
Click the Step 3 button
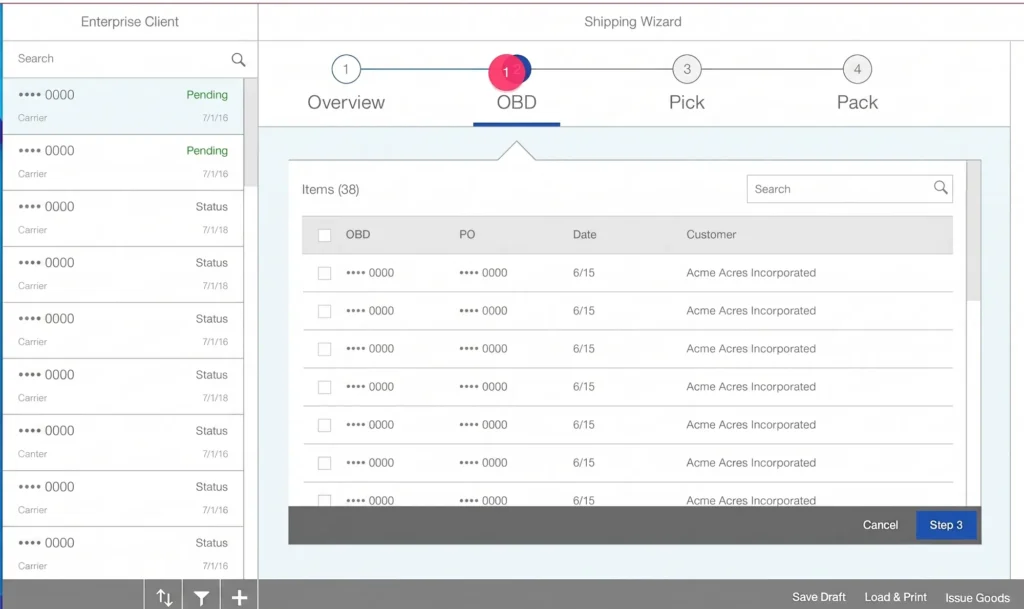pos(946,525)
